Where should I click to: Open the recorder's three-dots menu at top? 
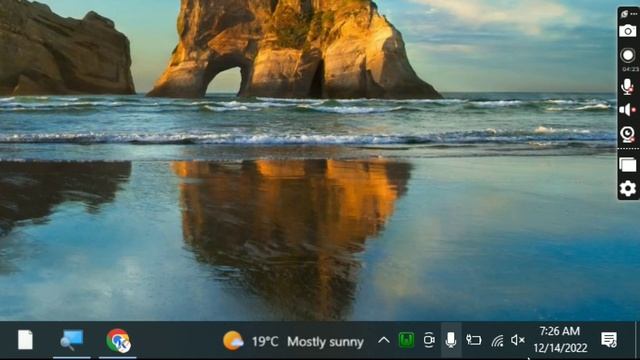pos(633,14)
